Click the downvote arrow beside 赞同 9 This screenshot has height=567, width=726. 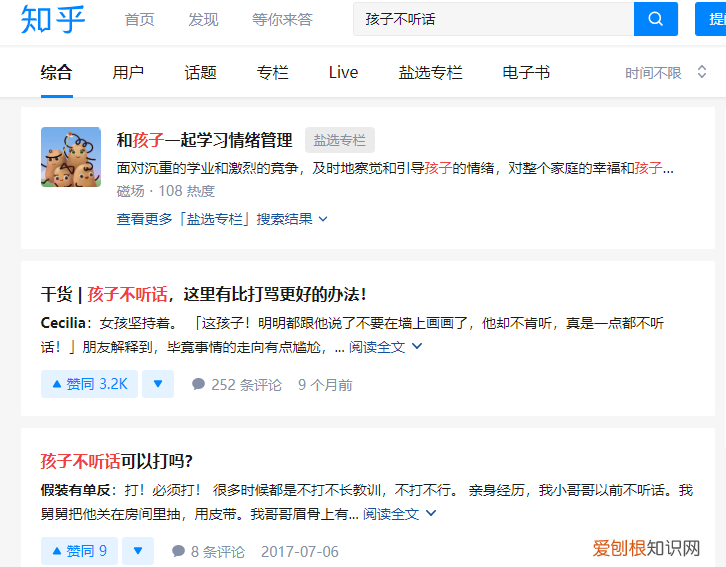click(x=138, y=551)
